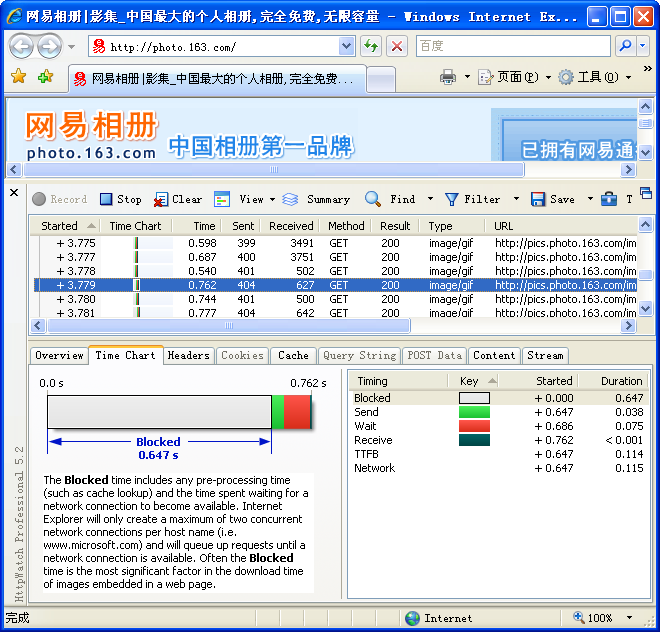Switch to the Cache tab
Viewport: 660px width, 632px height.
(293, 356)
